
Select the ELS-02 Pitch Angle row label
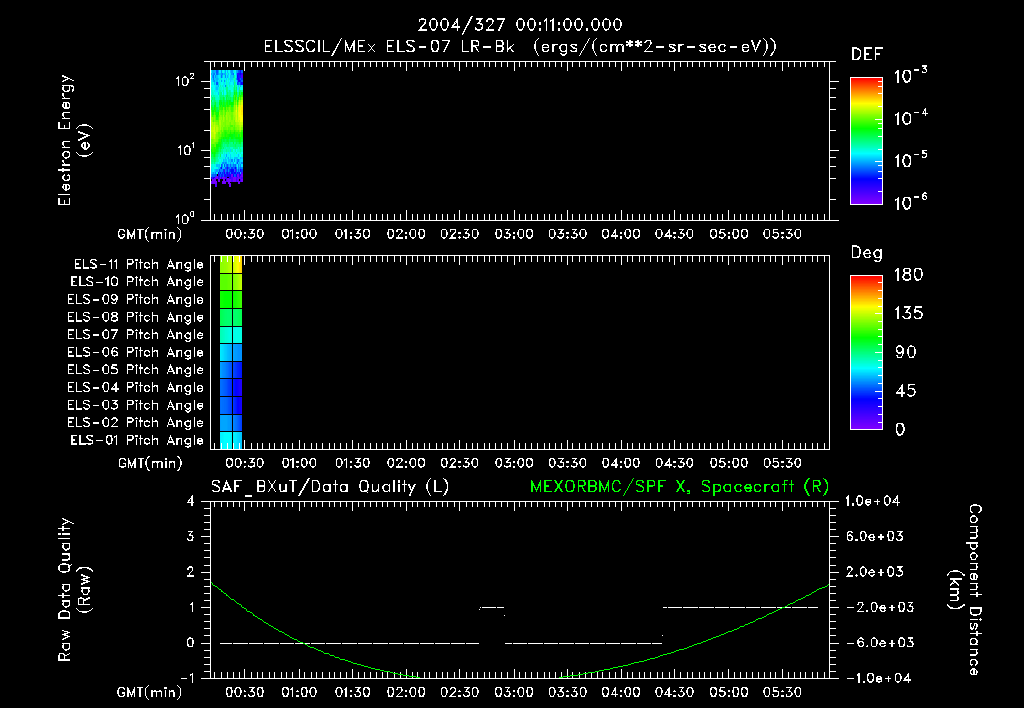(136, 423)
